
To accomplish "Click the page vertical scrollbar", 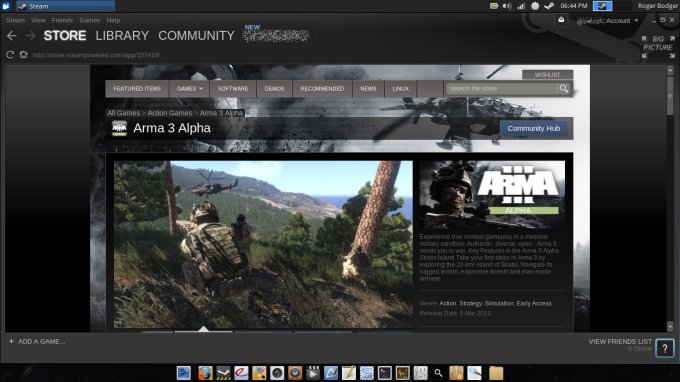I will pyautogui.click(x=670, y=95).
